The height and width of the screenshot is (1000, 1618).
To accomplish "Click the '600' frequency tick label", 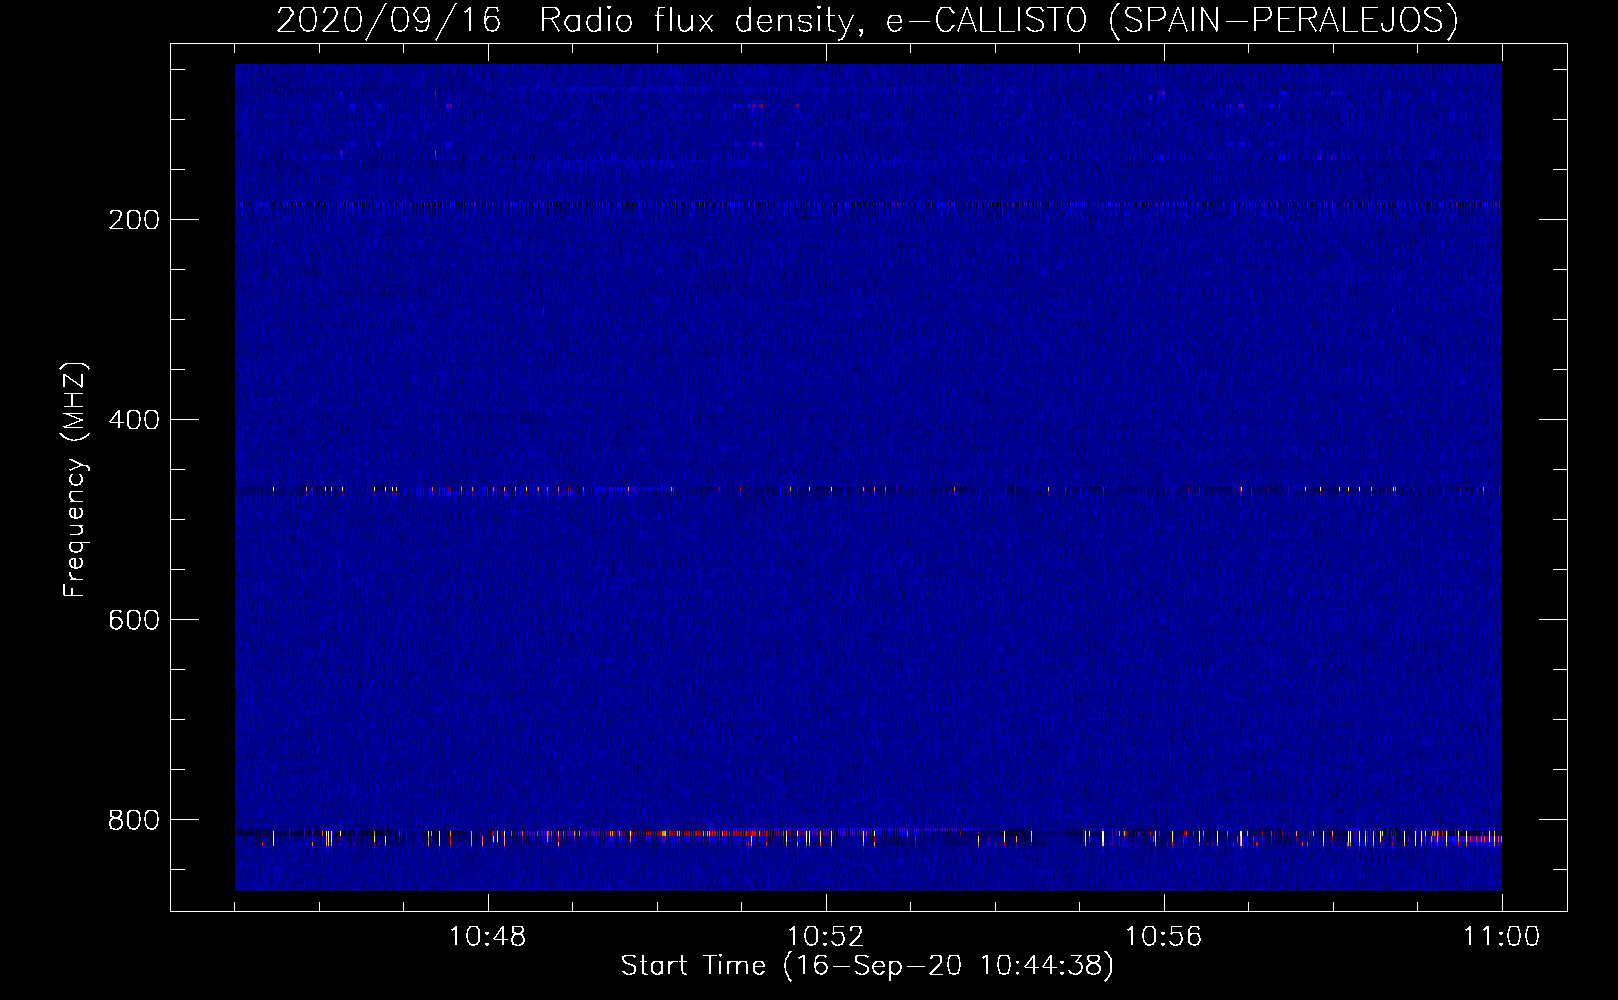I will point(134,620).
